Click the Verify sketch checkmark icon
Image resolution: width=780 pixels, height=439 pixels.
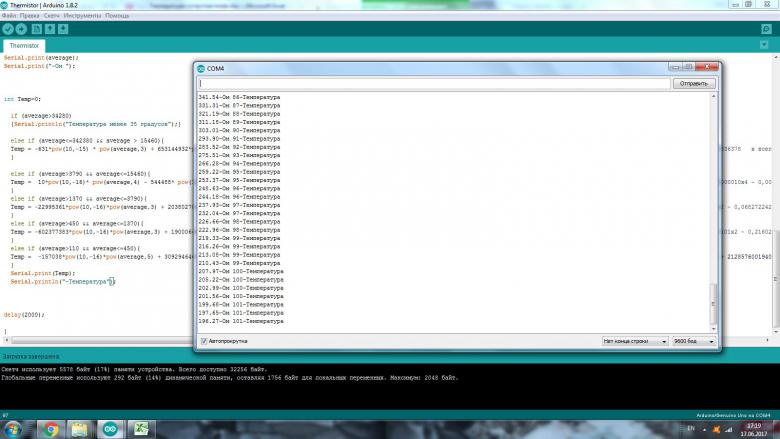[x=7, y=29]
